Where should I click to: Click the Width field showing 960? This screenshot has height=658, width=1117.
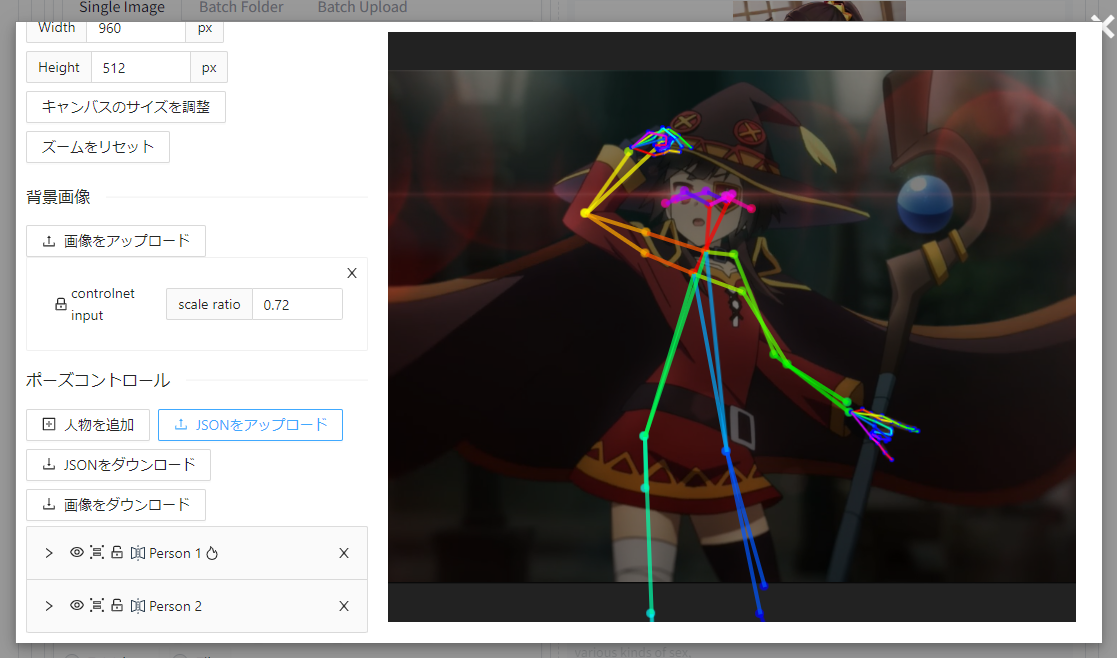[x=136, y=28]
